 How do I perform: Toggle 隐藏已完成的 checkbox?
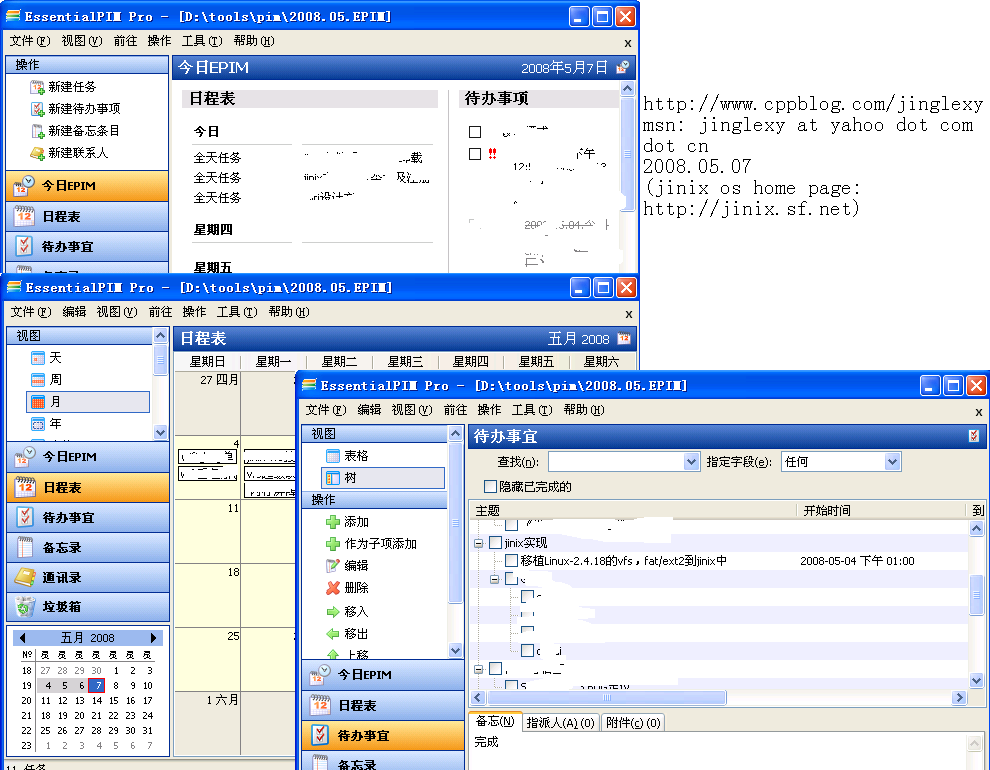[x=490, y=487]
